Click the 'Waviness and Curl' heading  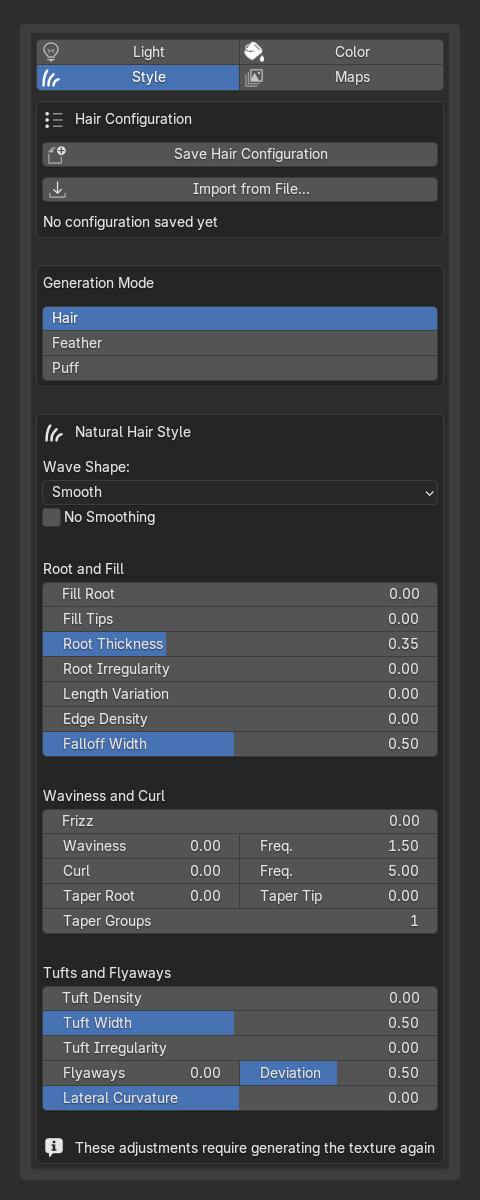click(104, 796)
